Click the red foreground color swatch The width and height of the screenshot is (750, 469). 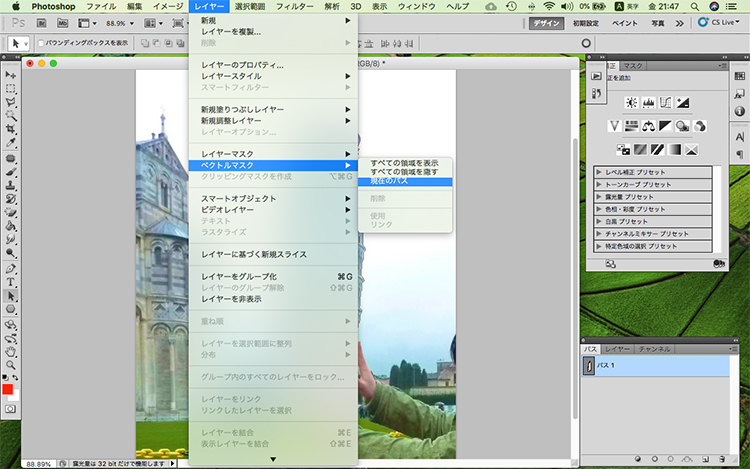click(7, 389)
